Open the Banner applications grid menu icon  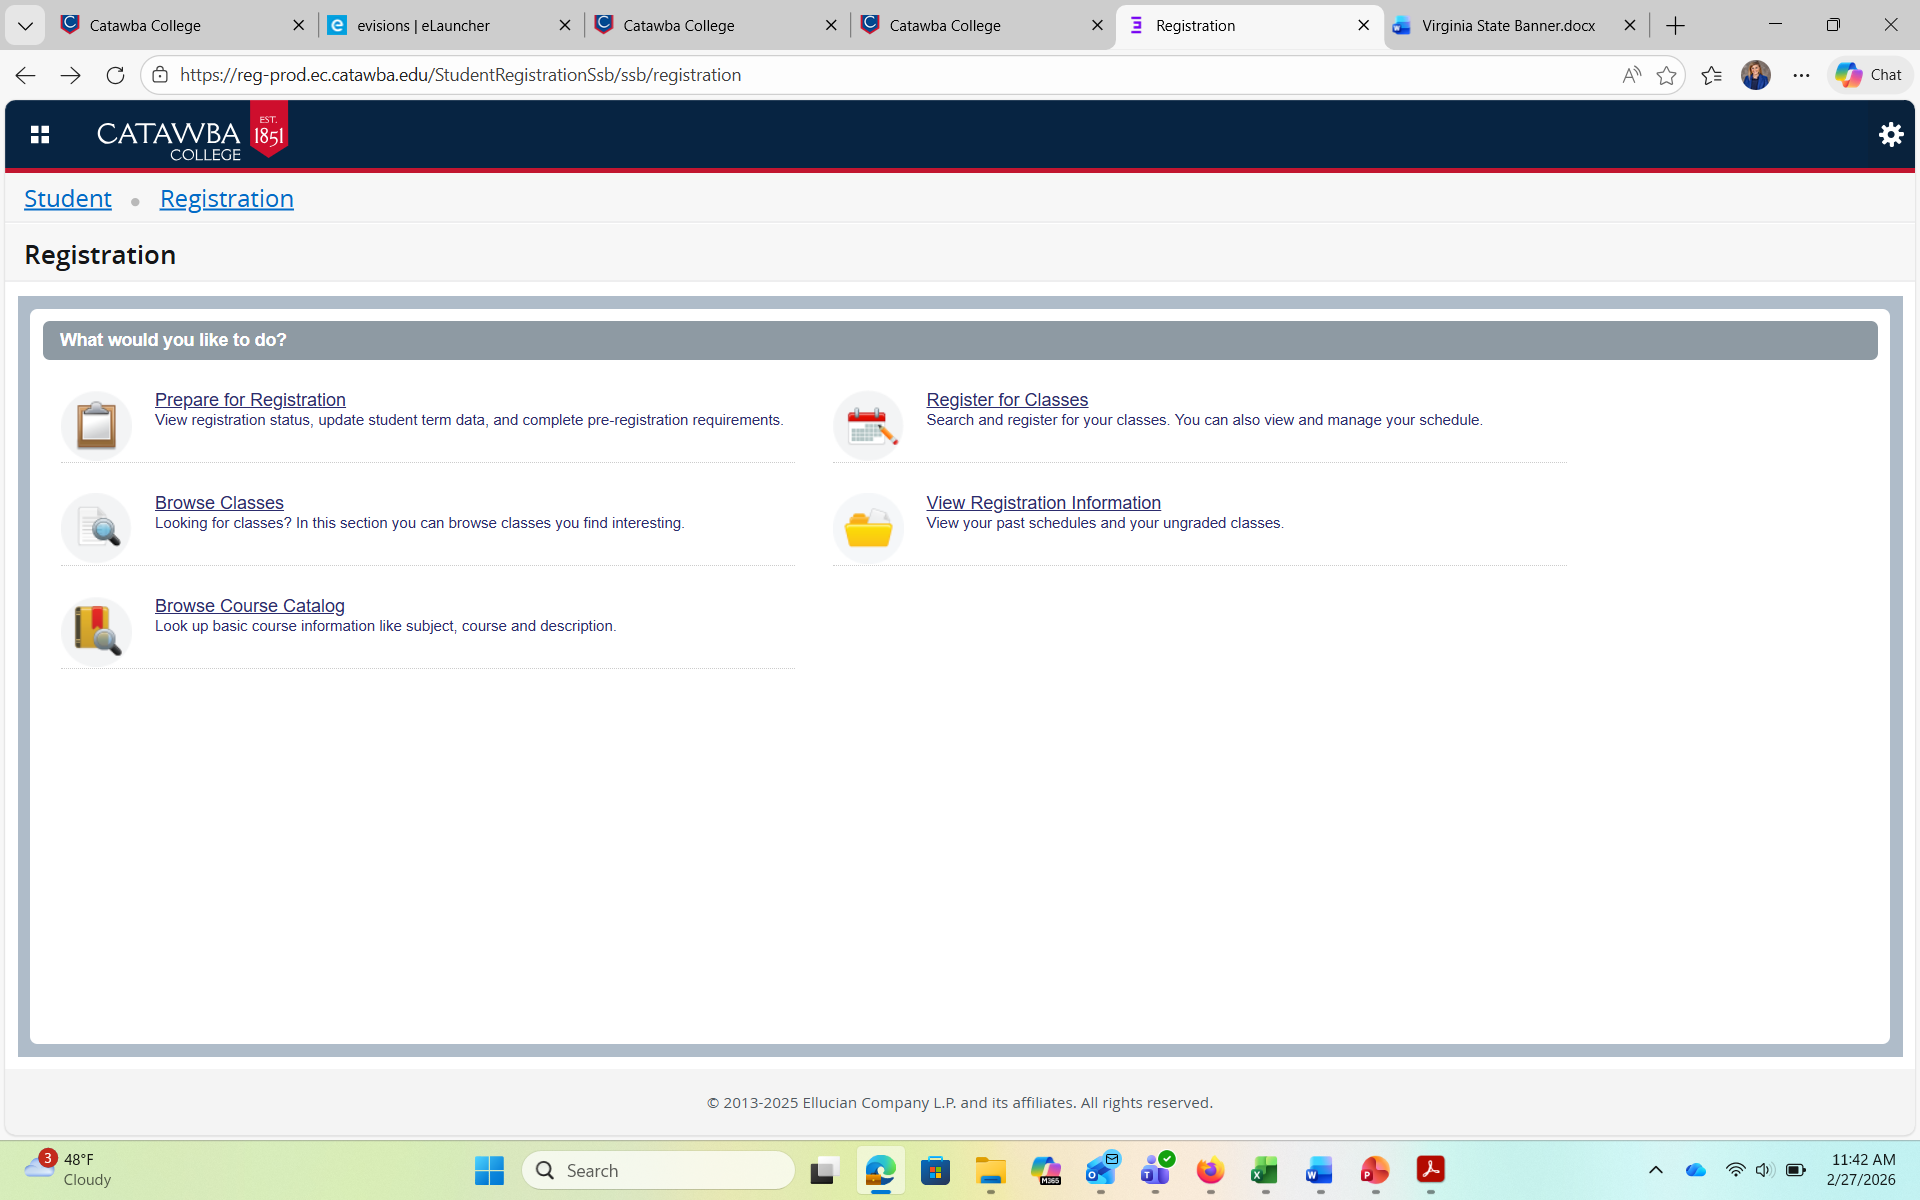(40, 134)
